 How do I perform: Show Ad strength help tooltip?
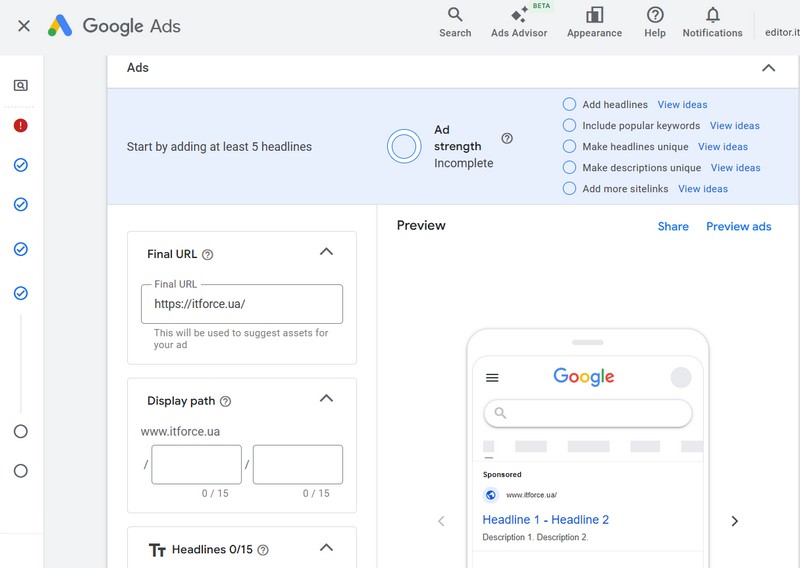pos(507,138)
